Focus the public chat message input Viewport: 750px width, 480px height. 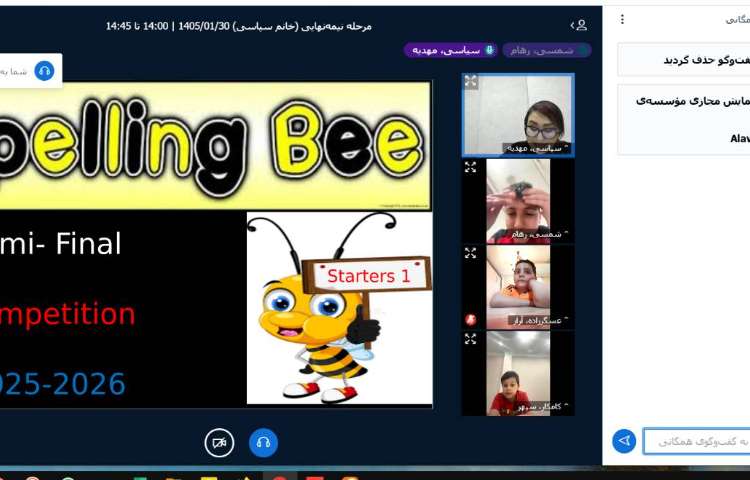(696, 441)
